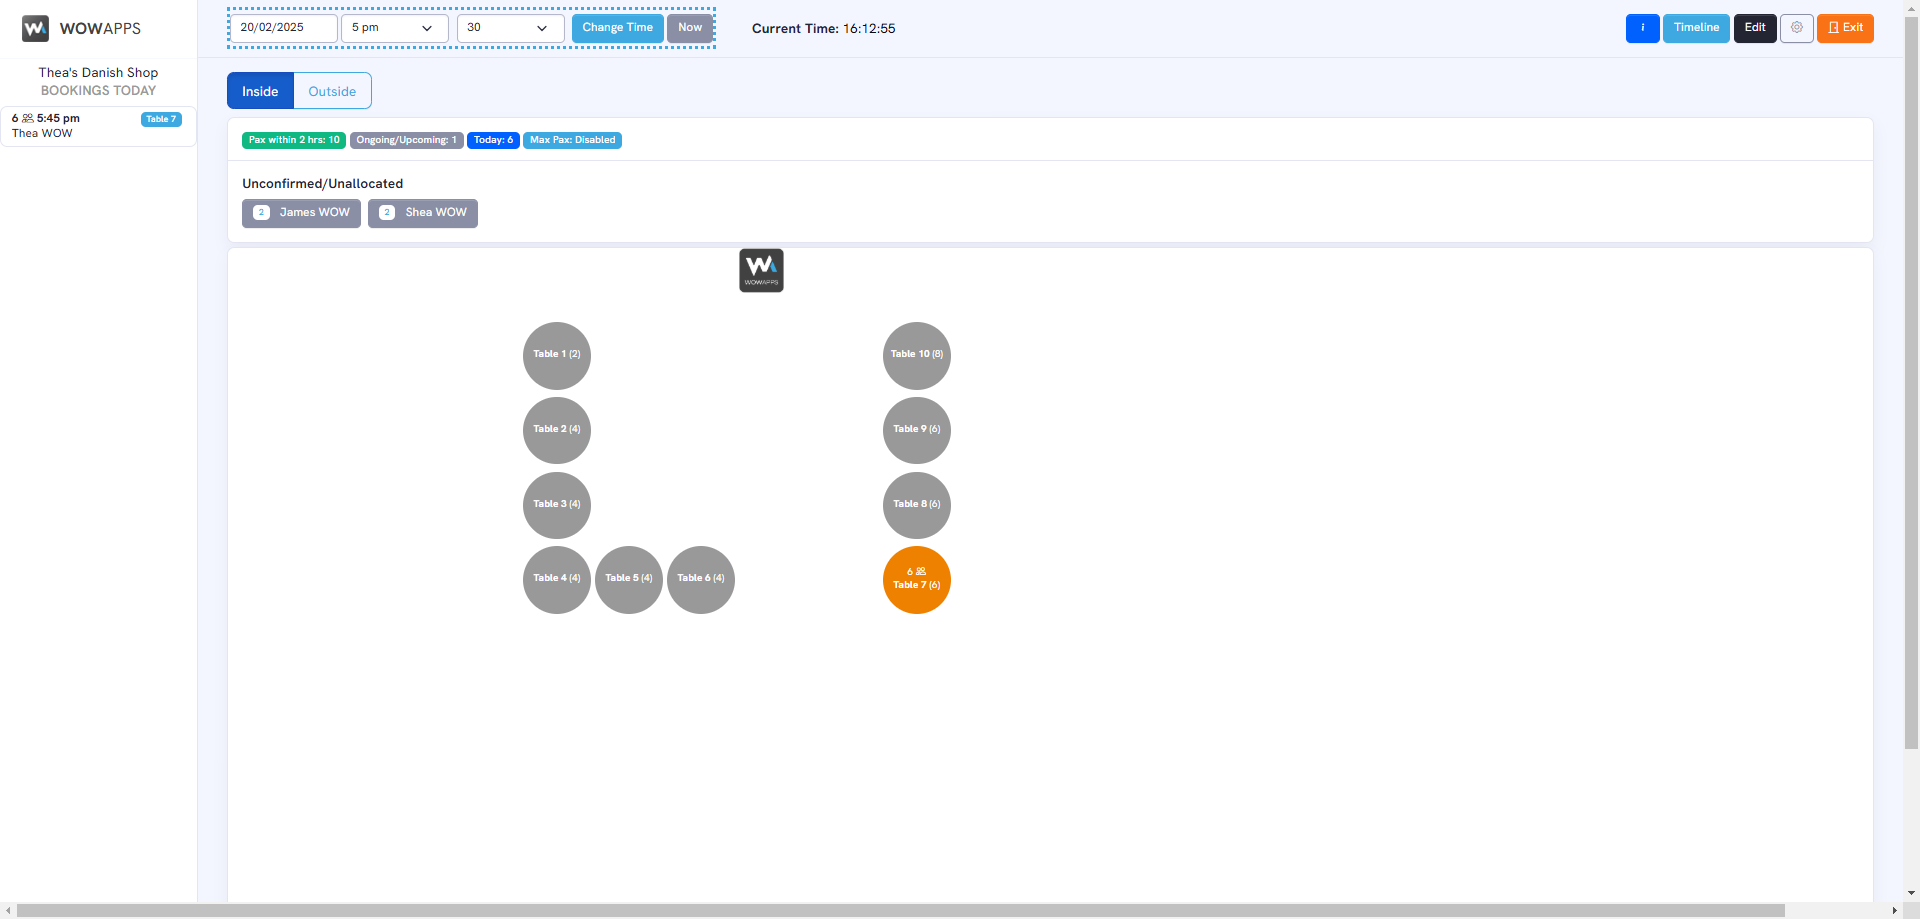Viewport: 1920px width, 919px height.
Task: Select the Table 1 circle
Action: pyautogui.click(x=557, y=355)
